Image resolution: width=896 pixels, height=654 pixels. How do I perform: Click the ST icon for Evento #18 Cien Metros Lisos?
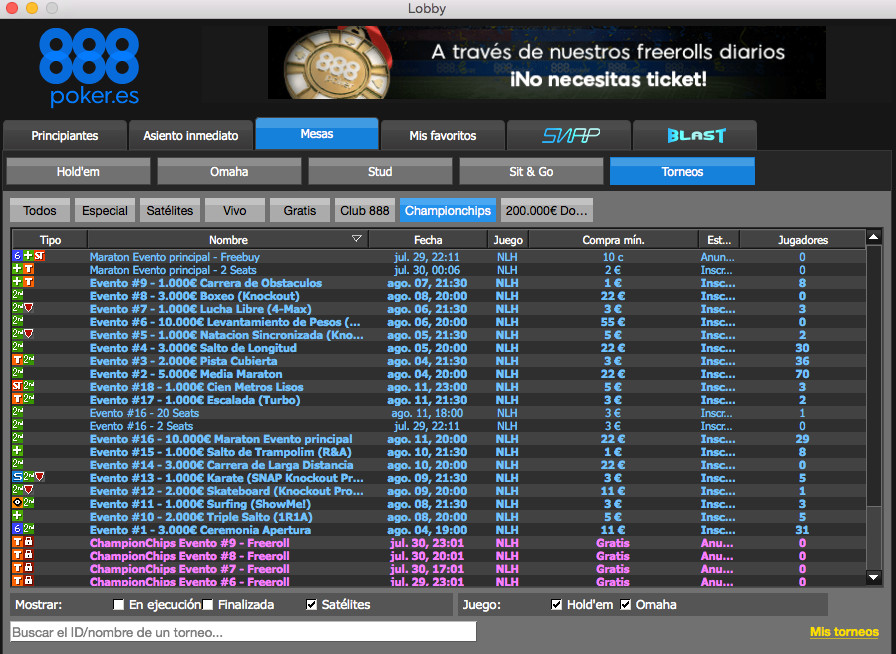pos(17,386)
